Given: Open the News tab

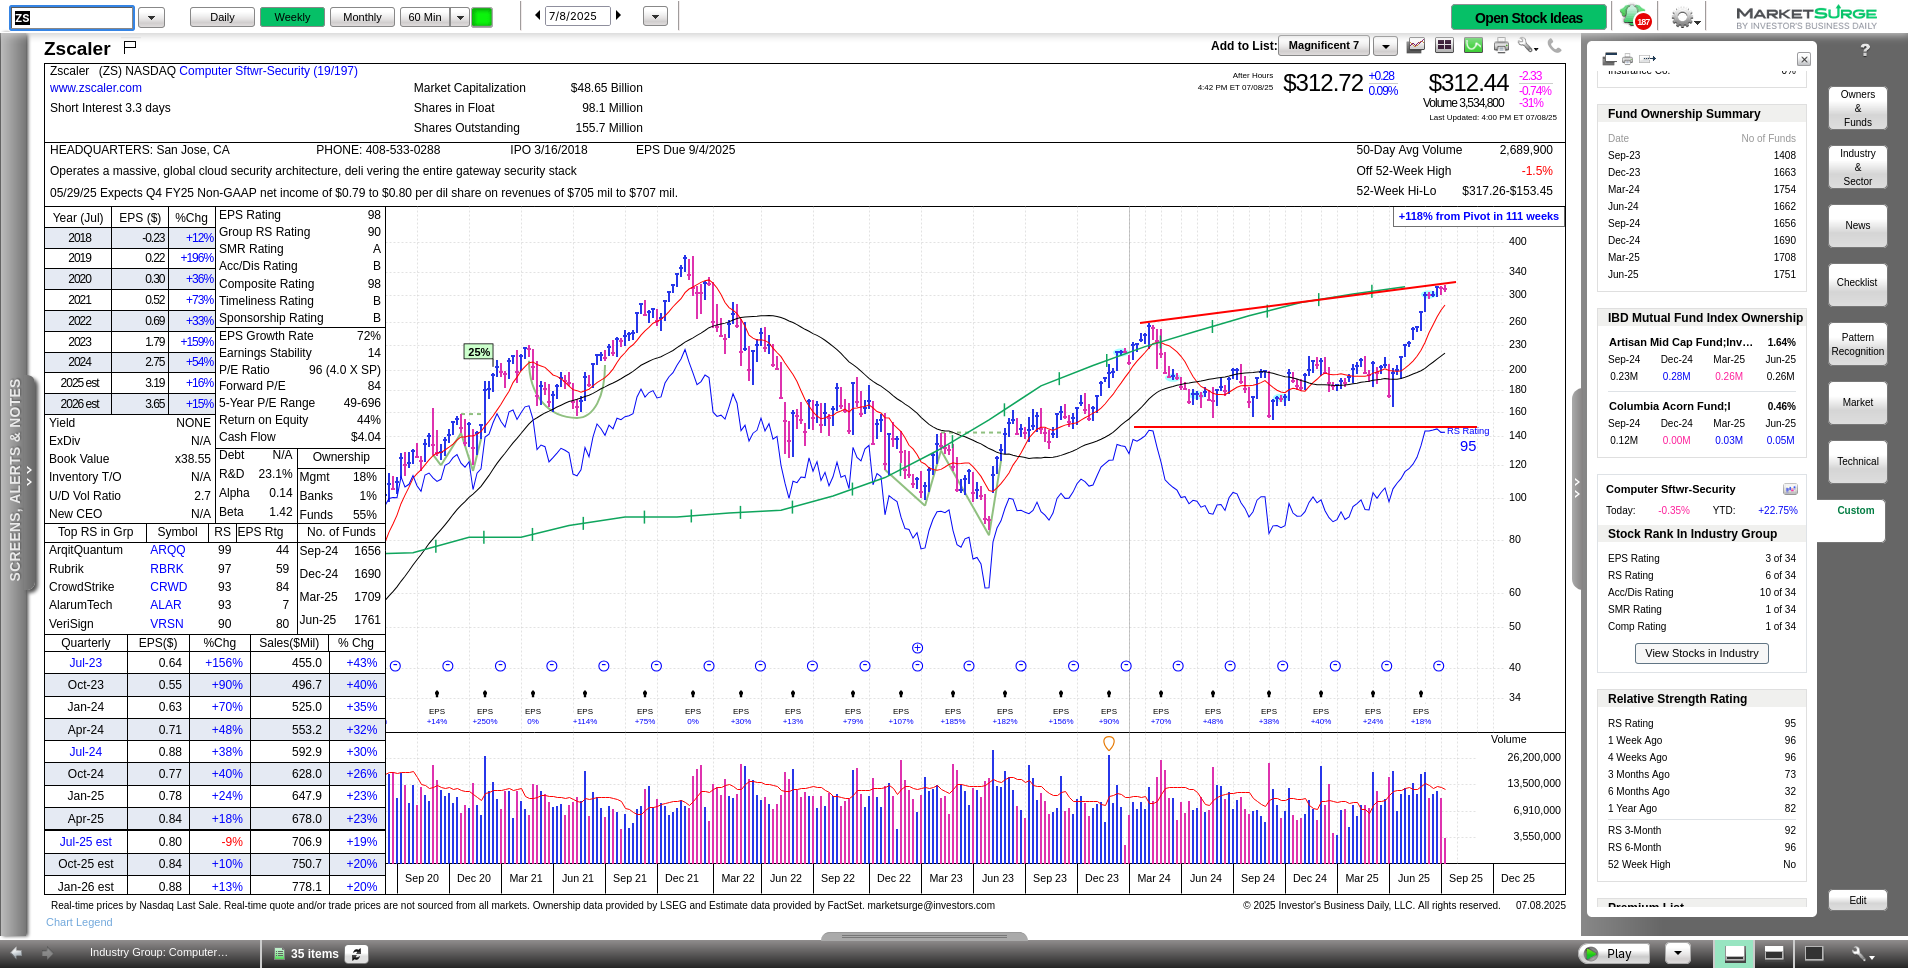Looking at the screenshot, I should 1857,225.
